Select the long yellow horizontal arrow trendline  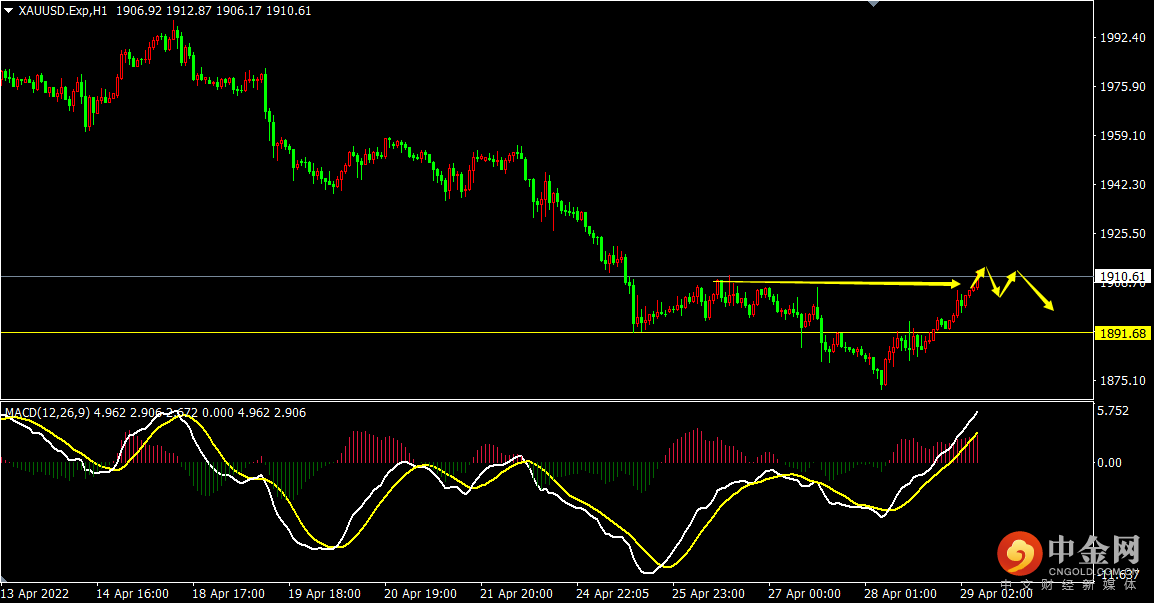837,283
